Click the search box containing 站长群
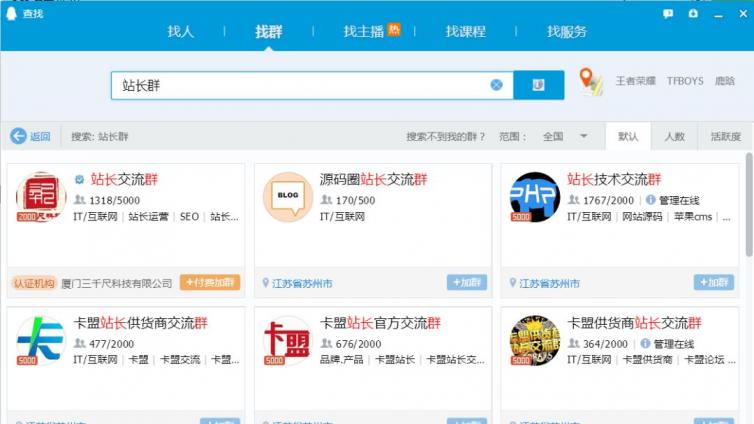 (312, 86)
